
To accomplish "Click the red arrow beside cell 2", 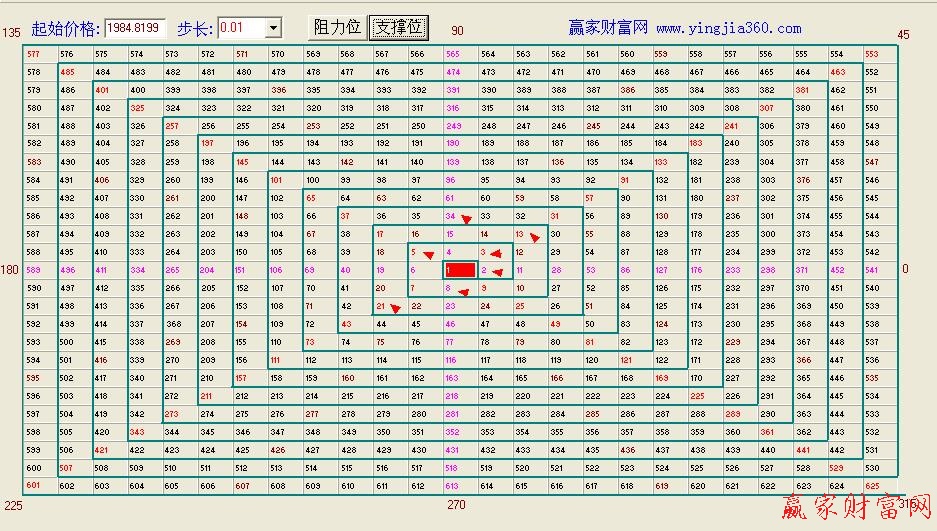I will [x=498, y=271].
